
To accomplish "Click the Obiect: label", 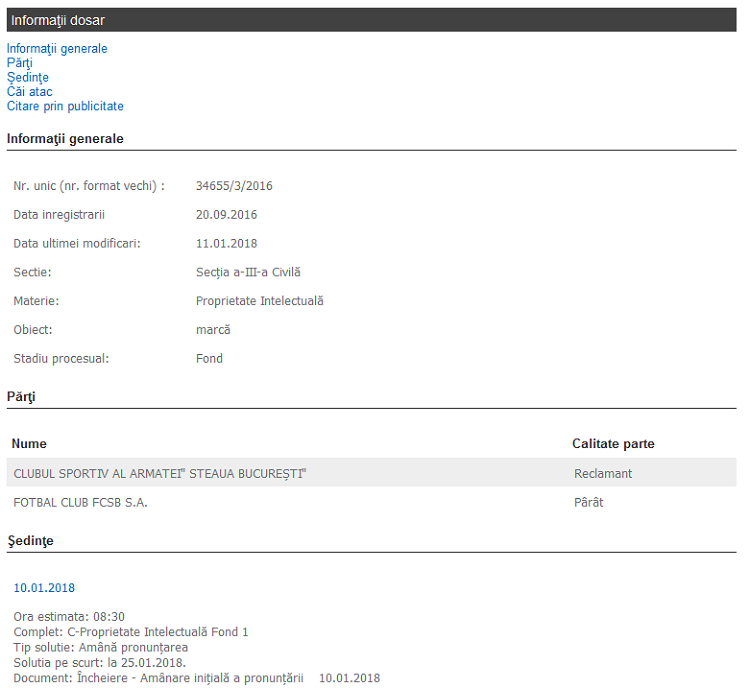I will [x=33, y=330].
